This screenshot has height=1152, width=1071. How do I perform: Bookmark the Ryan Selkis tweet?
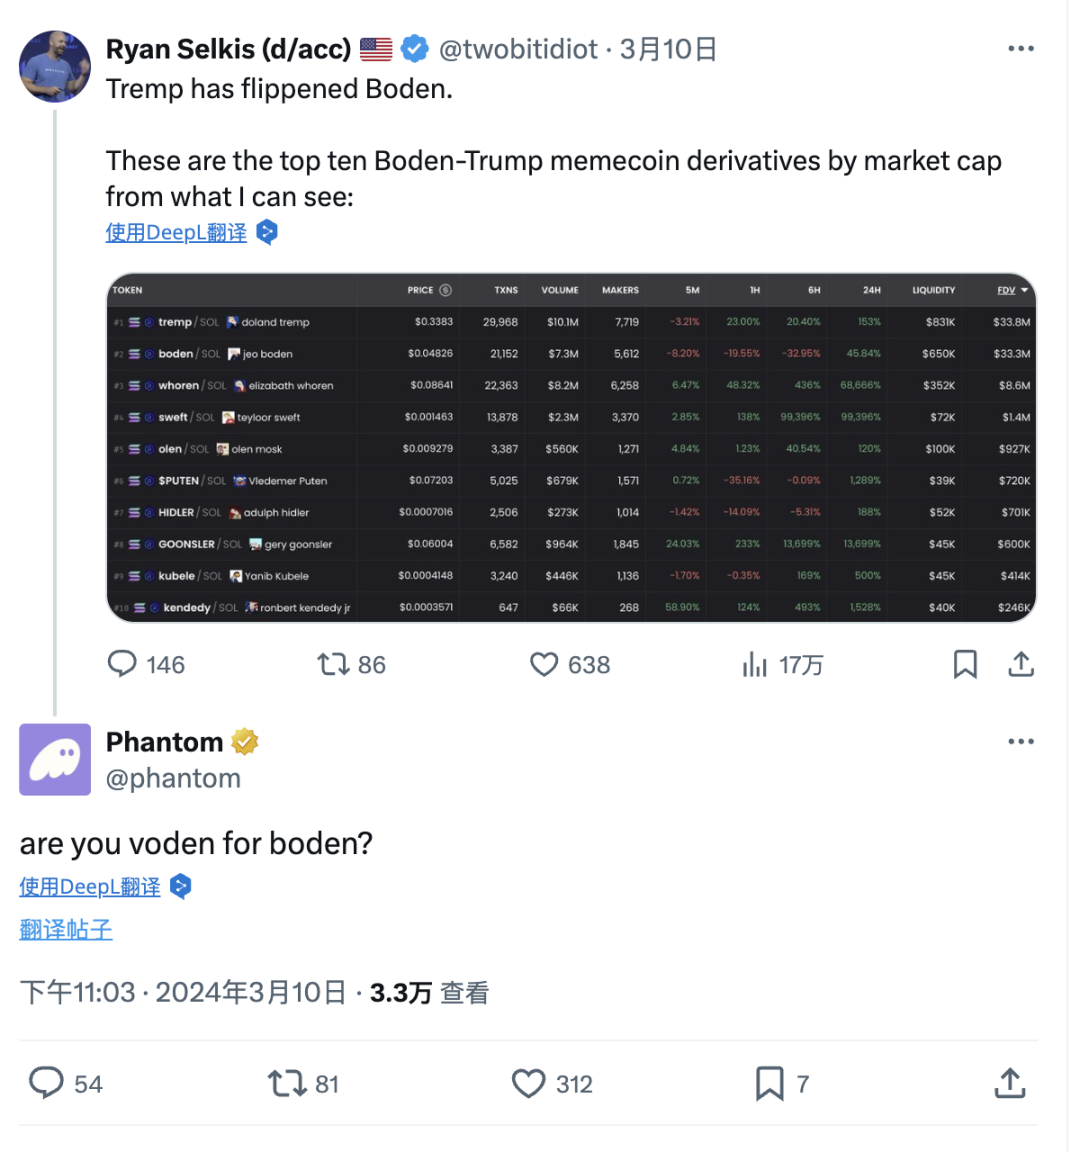(964, 664)
